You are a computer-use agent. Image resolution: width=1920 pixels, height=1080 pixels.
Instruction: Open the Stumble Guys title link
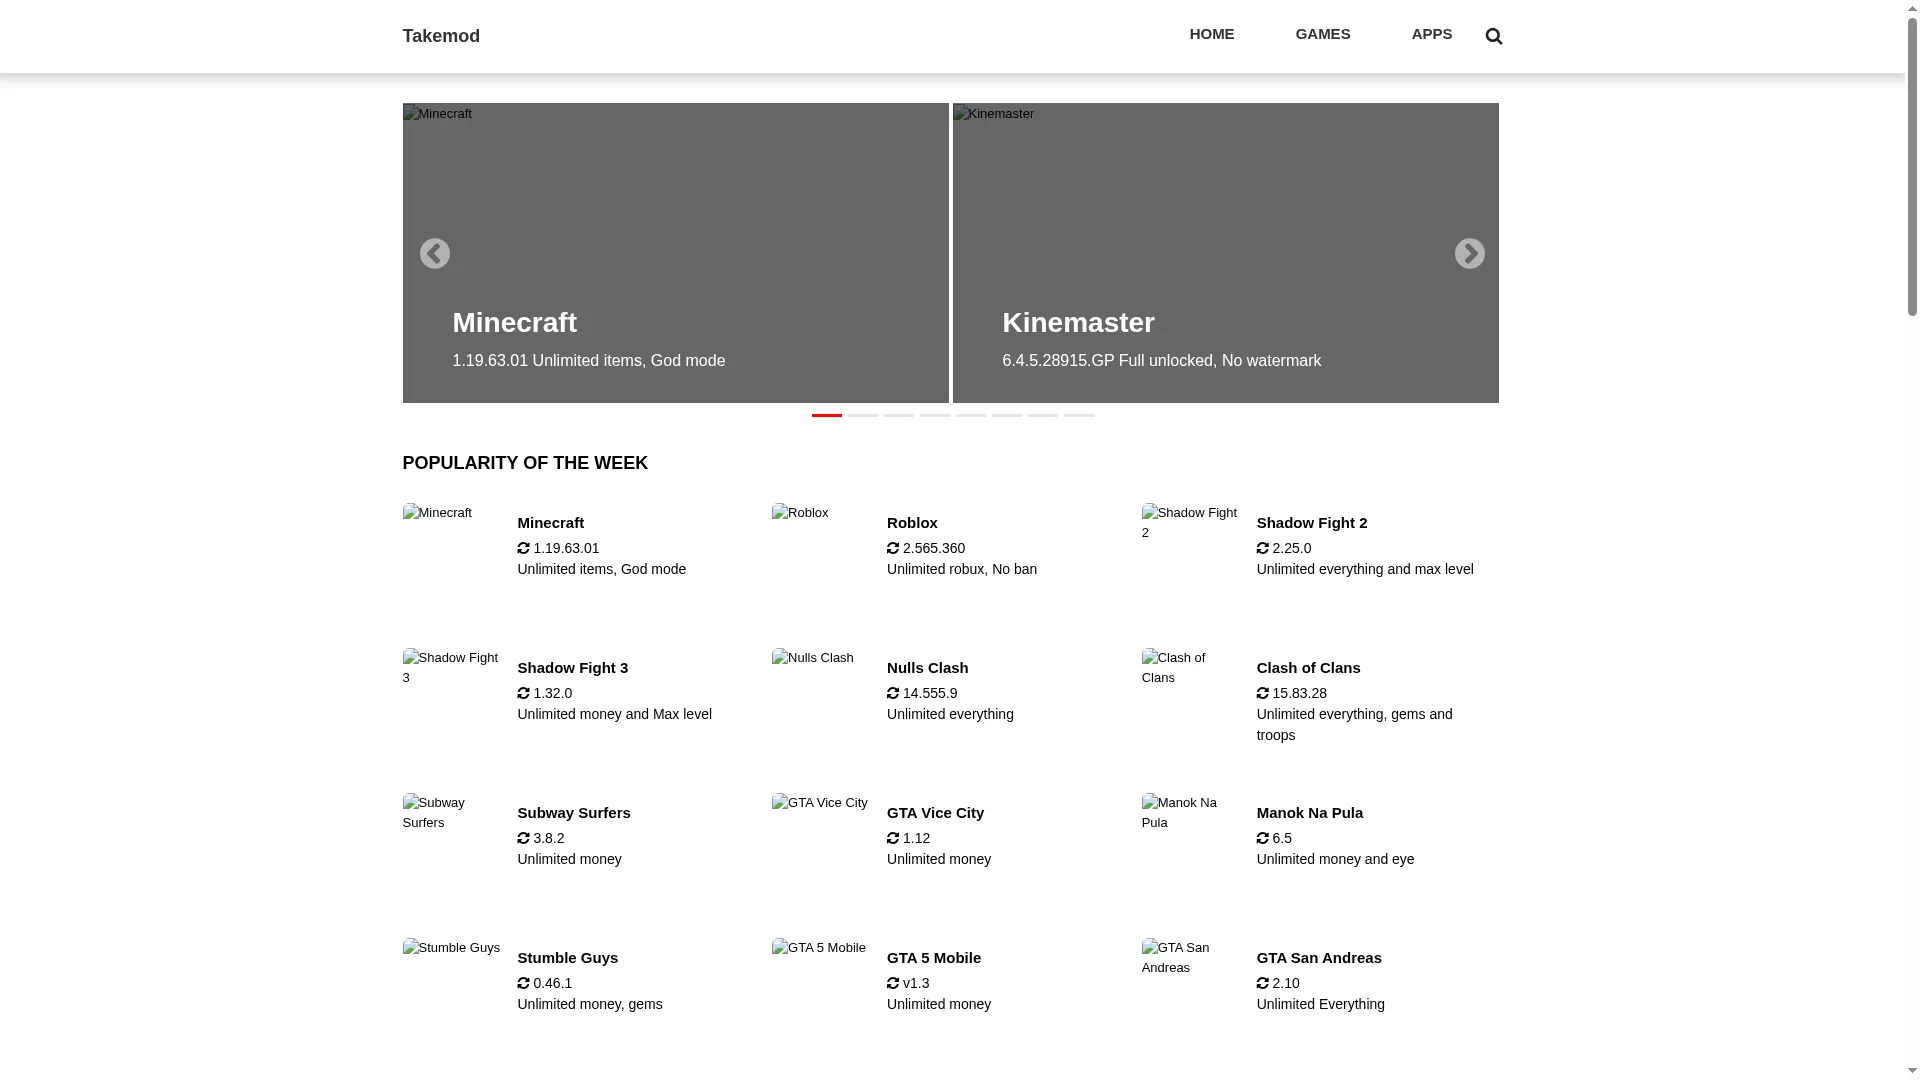point(568,958)
